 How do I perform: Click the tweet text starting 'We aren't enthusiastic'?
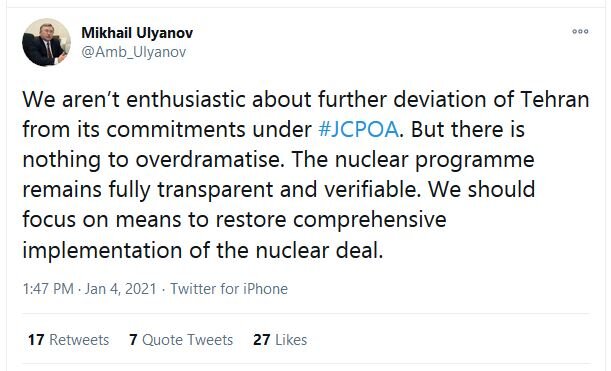click(306, 174)
